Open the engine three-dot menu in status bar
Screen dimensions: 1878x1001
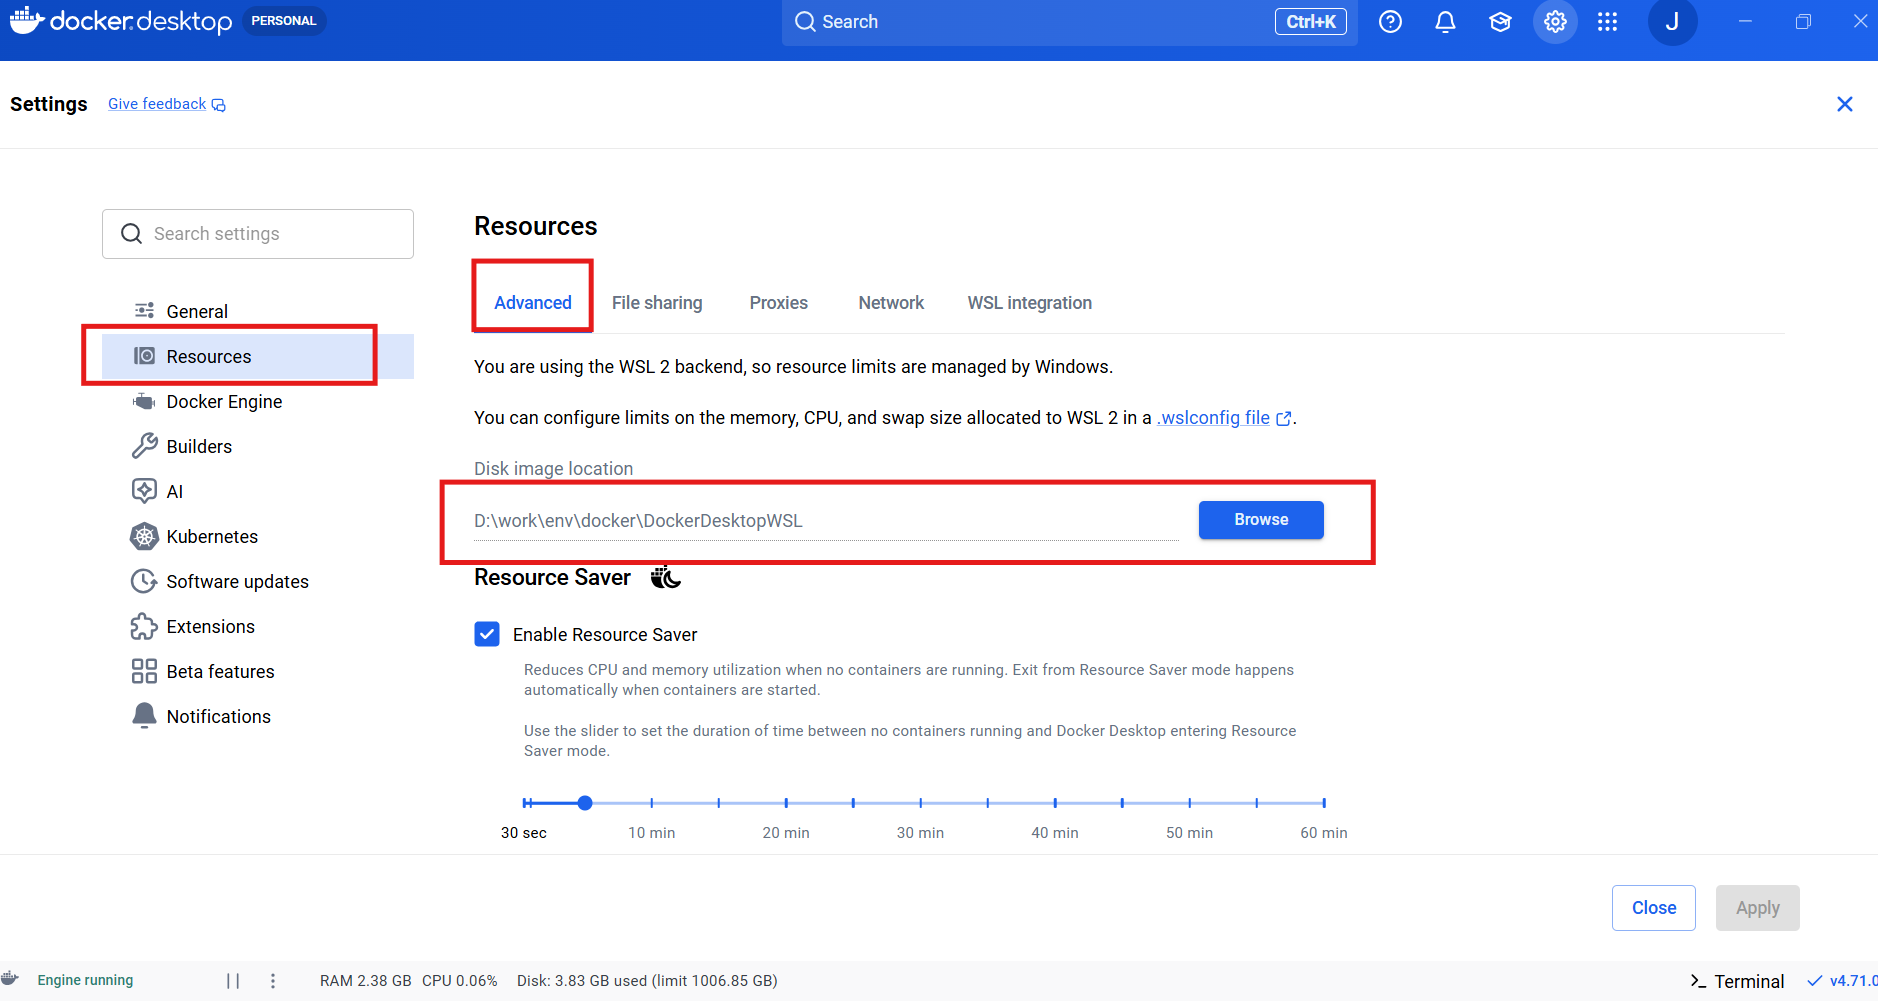coord(273,981)
